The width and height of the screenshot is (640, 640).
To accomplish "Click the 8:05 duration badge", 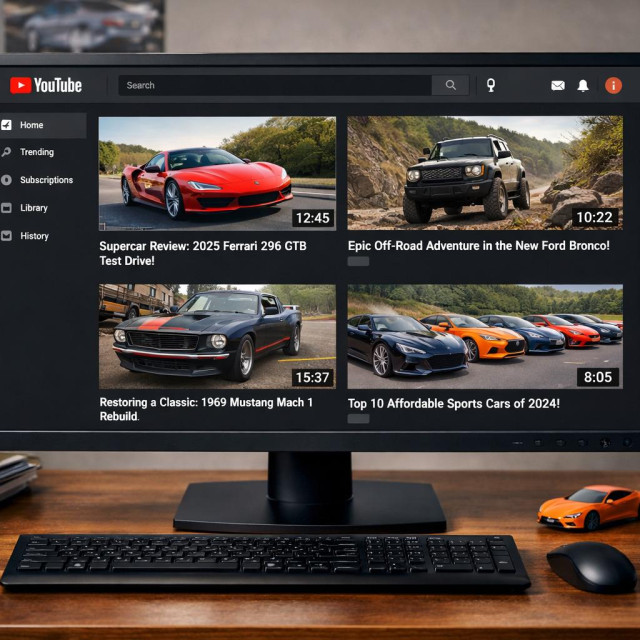I will pyautogui.click(x=598, y=377).
